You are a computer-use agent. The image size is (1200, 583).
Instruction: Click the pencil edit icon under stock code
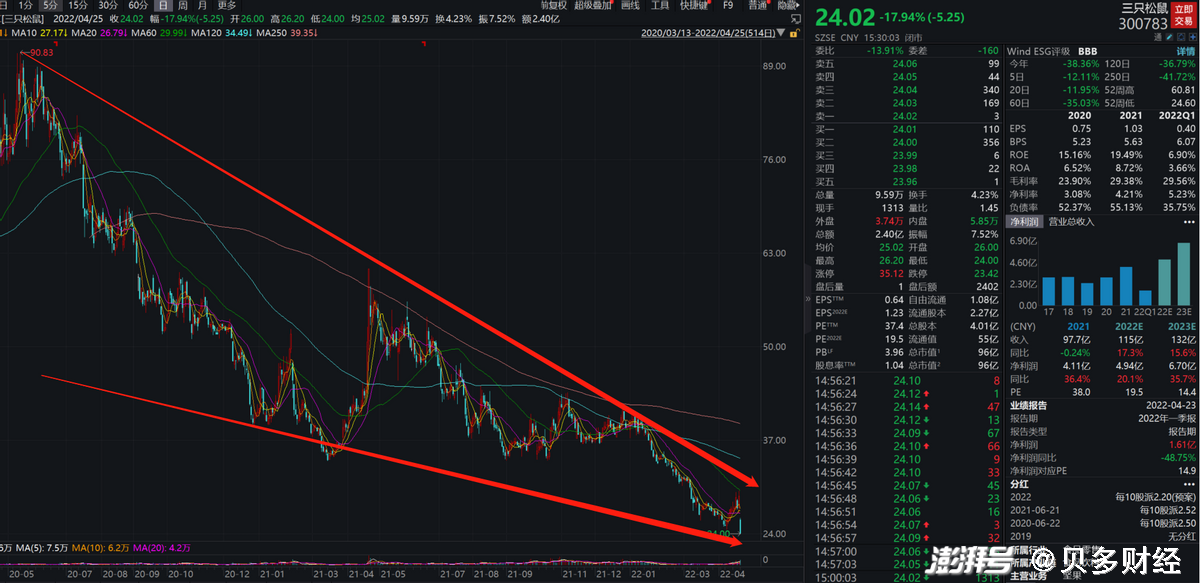tap(1169, 37)
